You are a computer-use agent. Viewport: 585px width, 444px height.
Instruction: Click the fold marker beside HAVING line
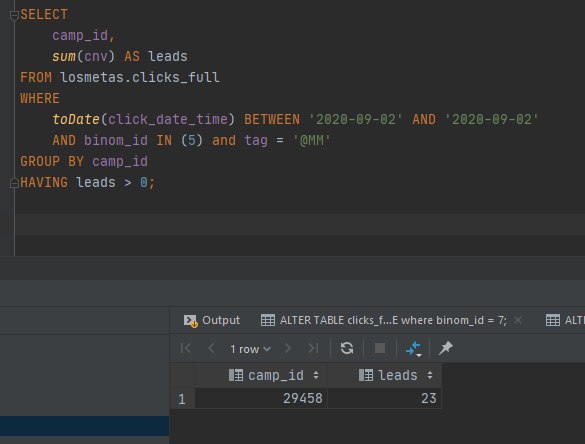(x=14, y=183)
